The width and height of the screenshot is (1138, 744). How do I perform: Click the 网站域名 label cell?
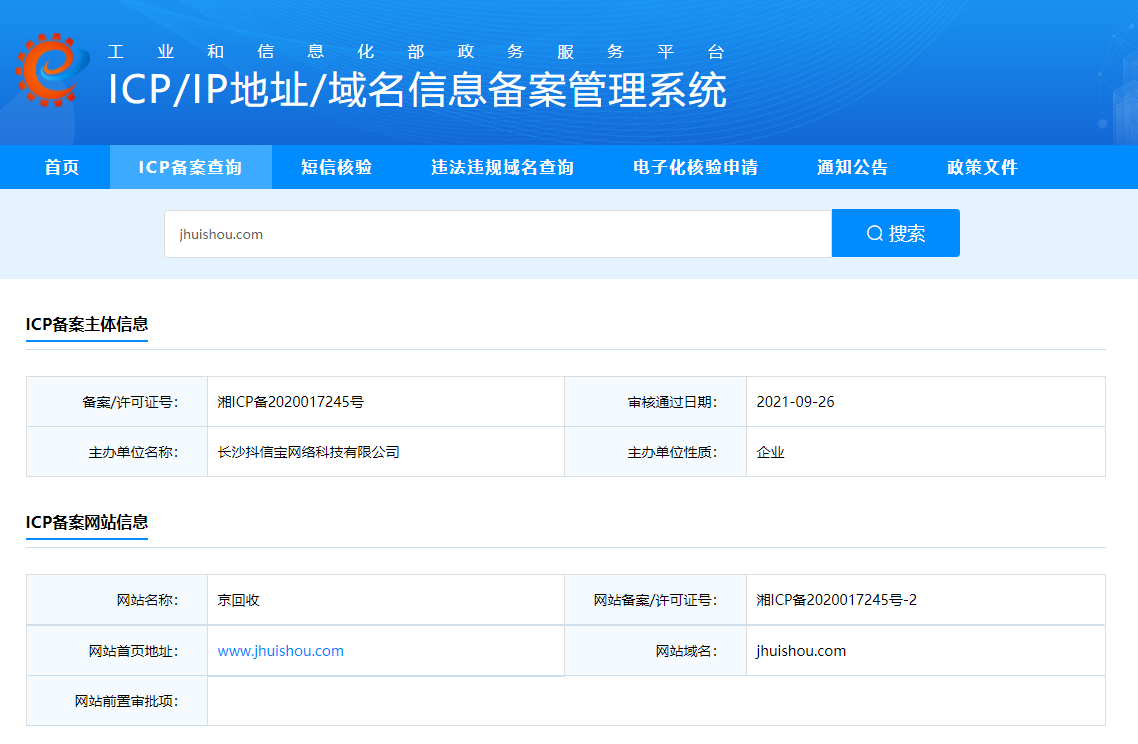(656, 651)
